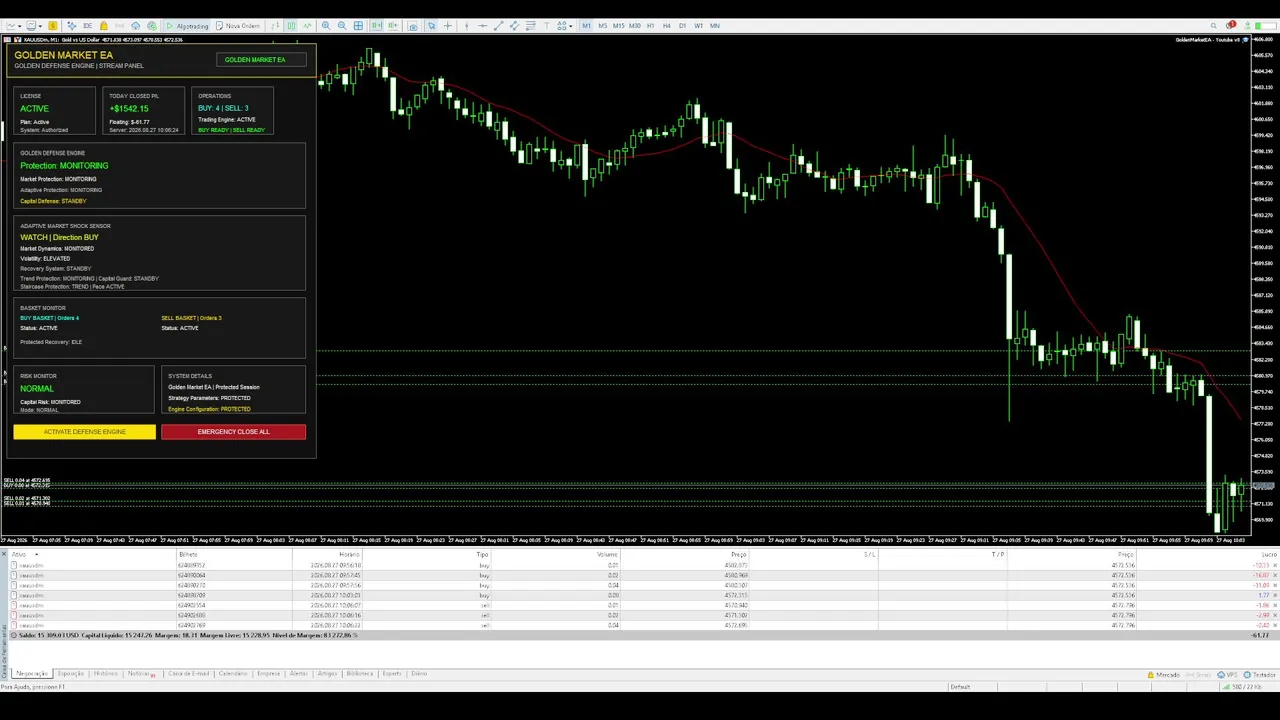Screen dimensions: 1280x720
Task: Open the search magnifier in toolbar
Action: [1214, 26]
